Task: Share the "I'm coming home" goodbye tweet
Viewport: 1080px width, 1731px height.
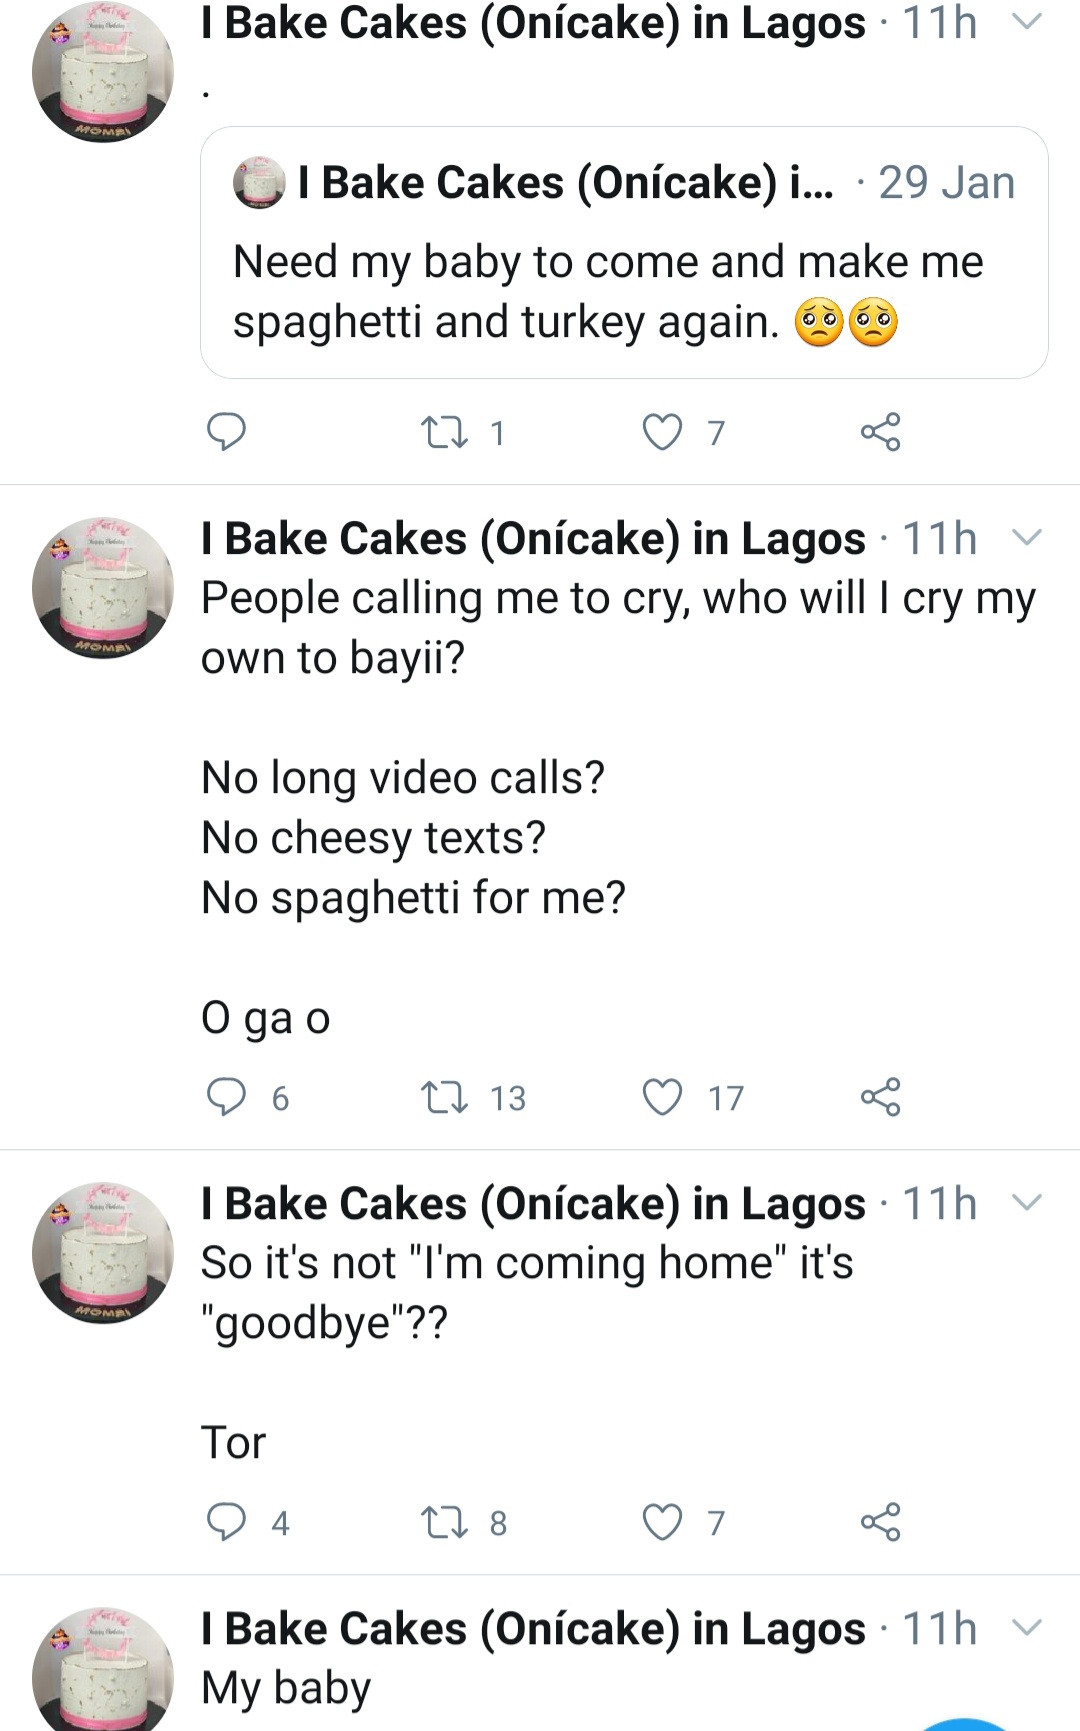Action: pyautogui.click(x=880, y=1522)
